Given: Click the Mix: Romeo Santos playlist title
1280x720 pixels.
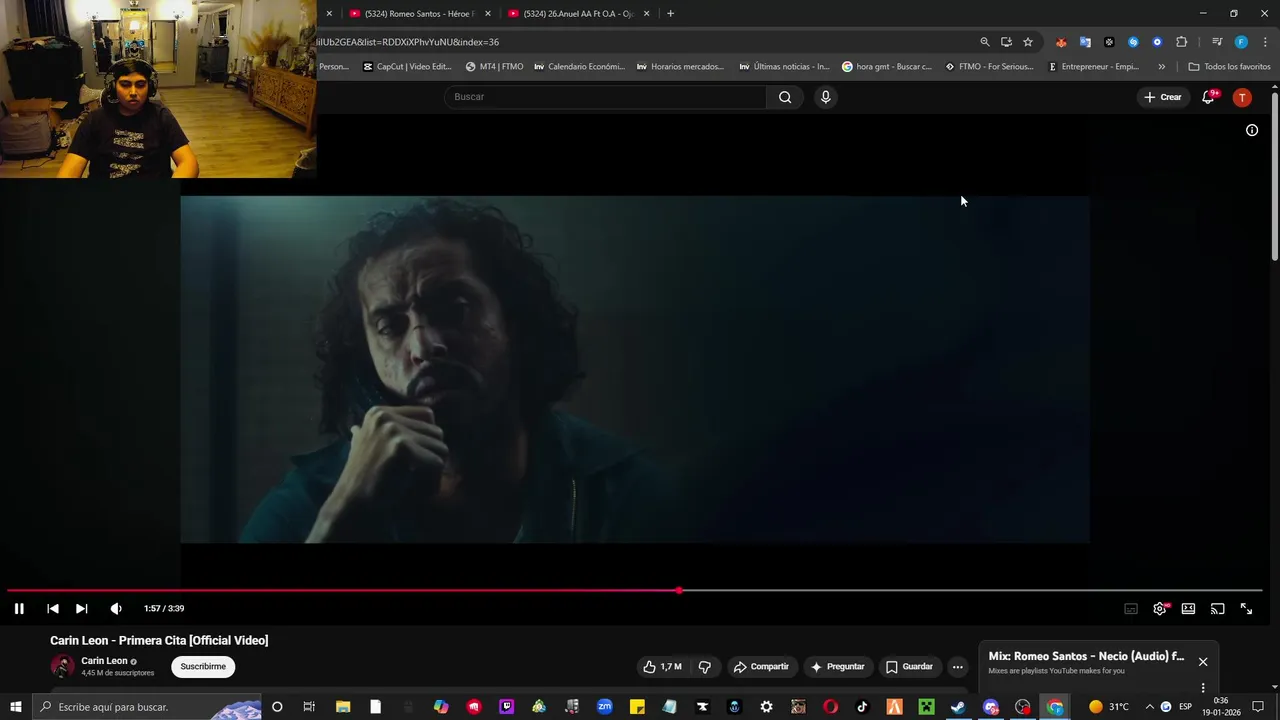Looking at the screenshot, I should coord(1086,656).
